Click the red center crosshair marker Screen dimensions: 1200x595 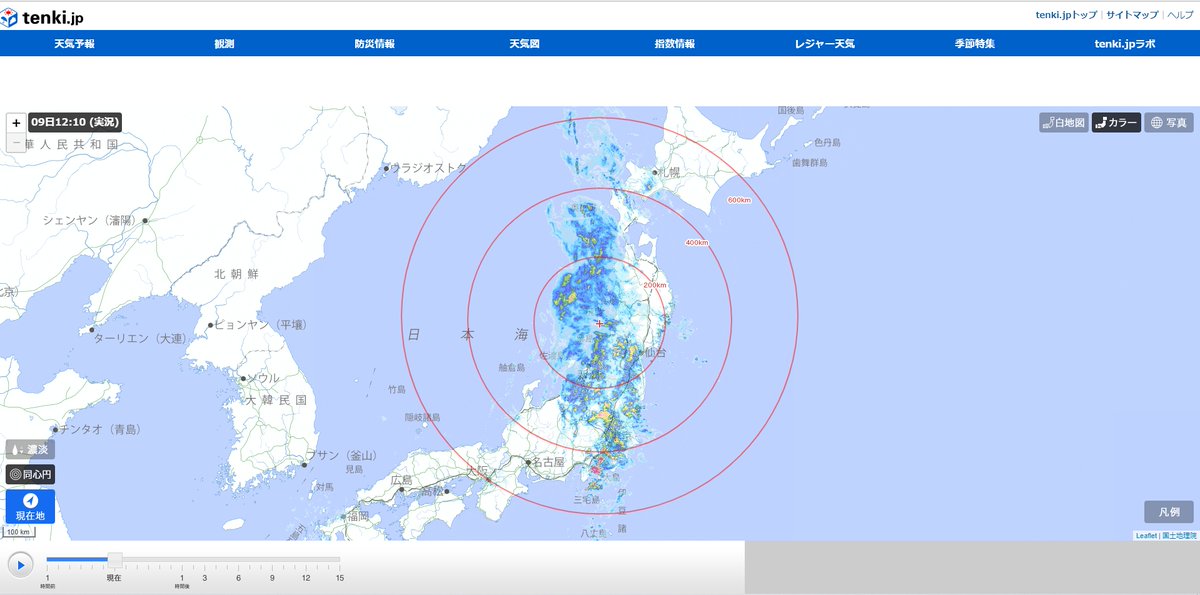(599, 323)
